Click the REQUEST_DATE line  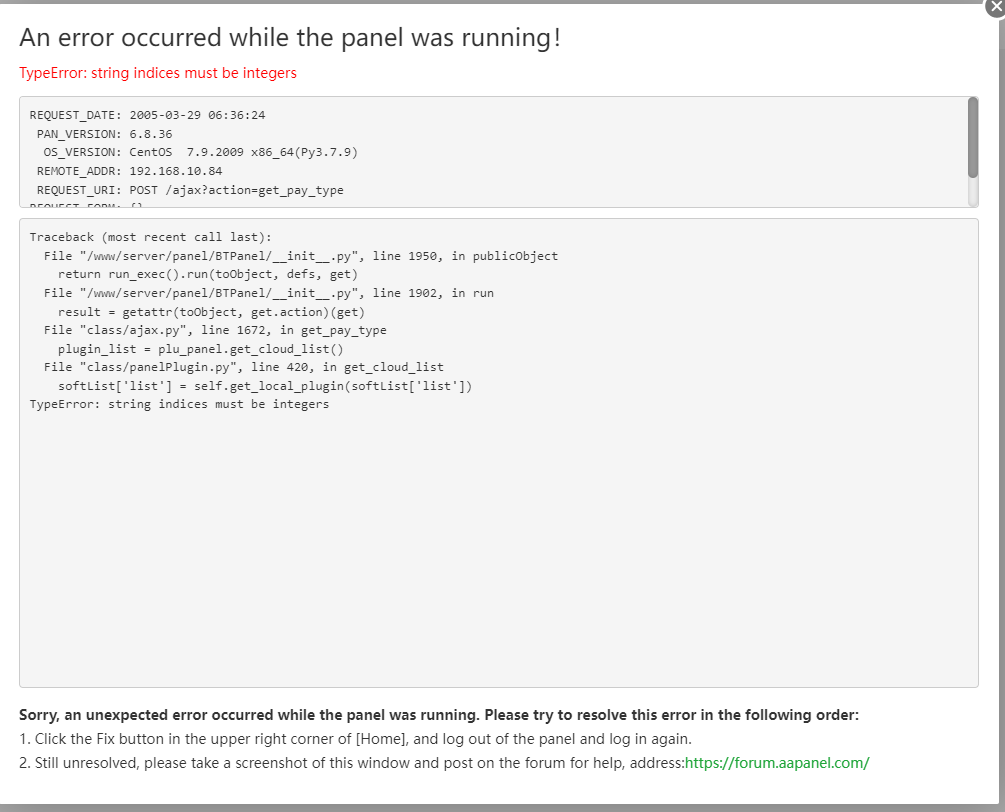(147, 115)
